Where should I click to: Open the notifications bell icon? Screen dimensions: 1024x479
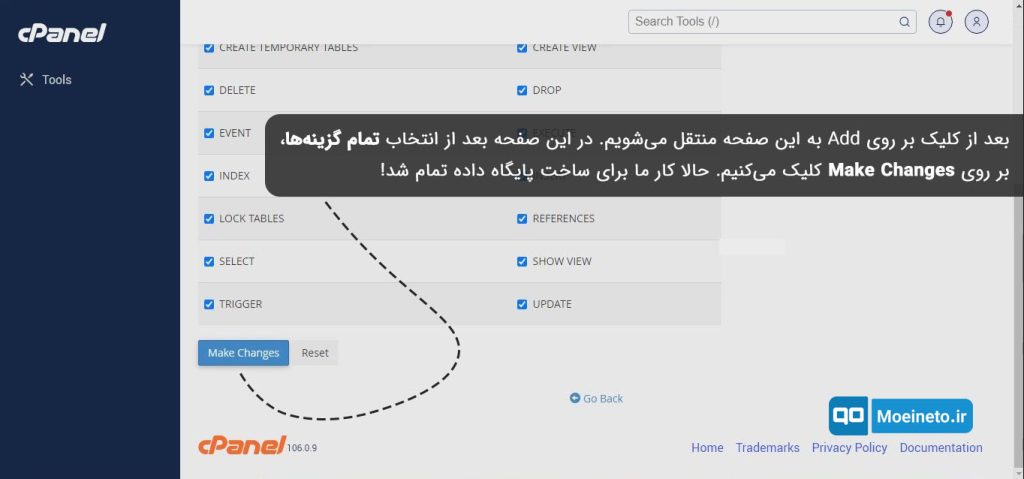[940, 22]
